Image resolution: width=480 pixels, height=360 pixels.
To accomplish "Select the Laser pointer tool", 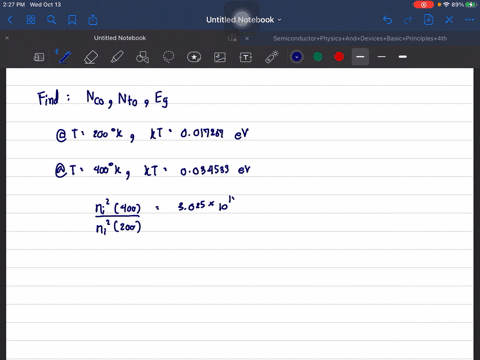I will [x=272, y=57].
